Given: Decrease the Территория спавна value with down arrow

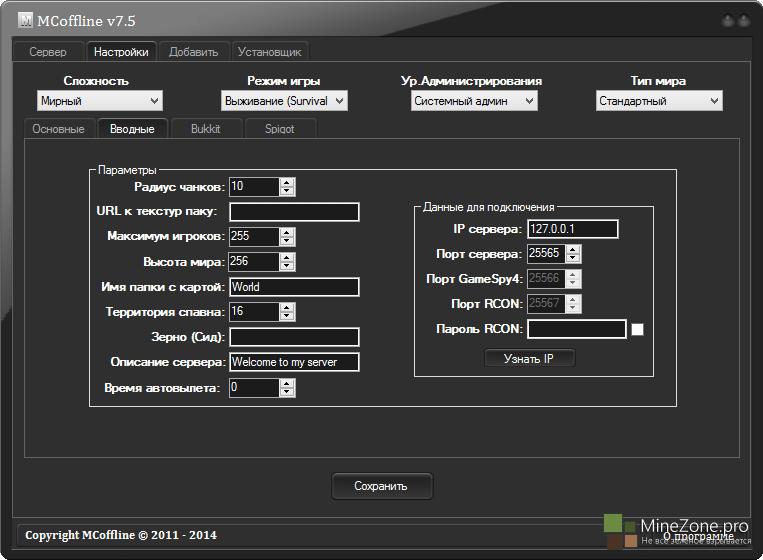Looking at the screenshot, I should pyautogui.click(x=287, y=316).
